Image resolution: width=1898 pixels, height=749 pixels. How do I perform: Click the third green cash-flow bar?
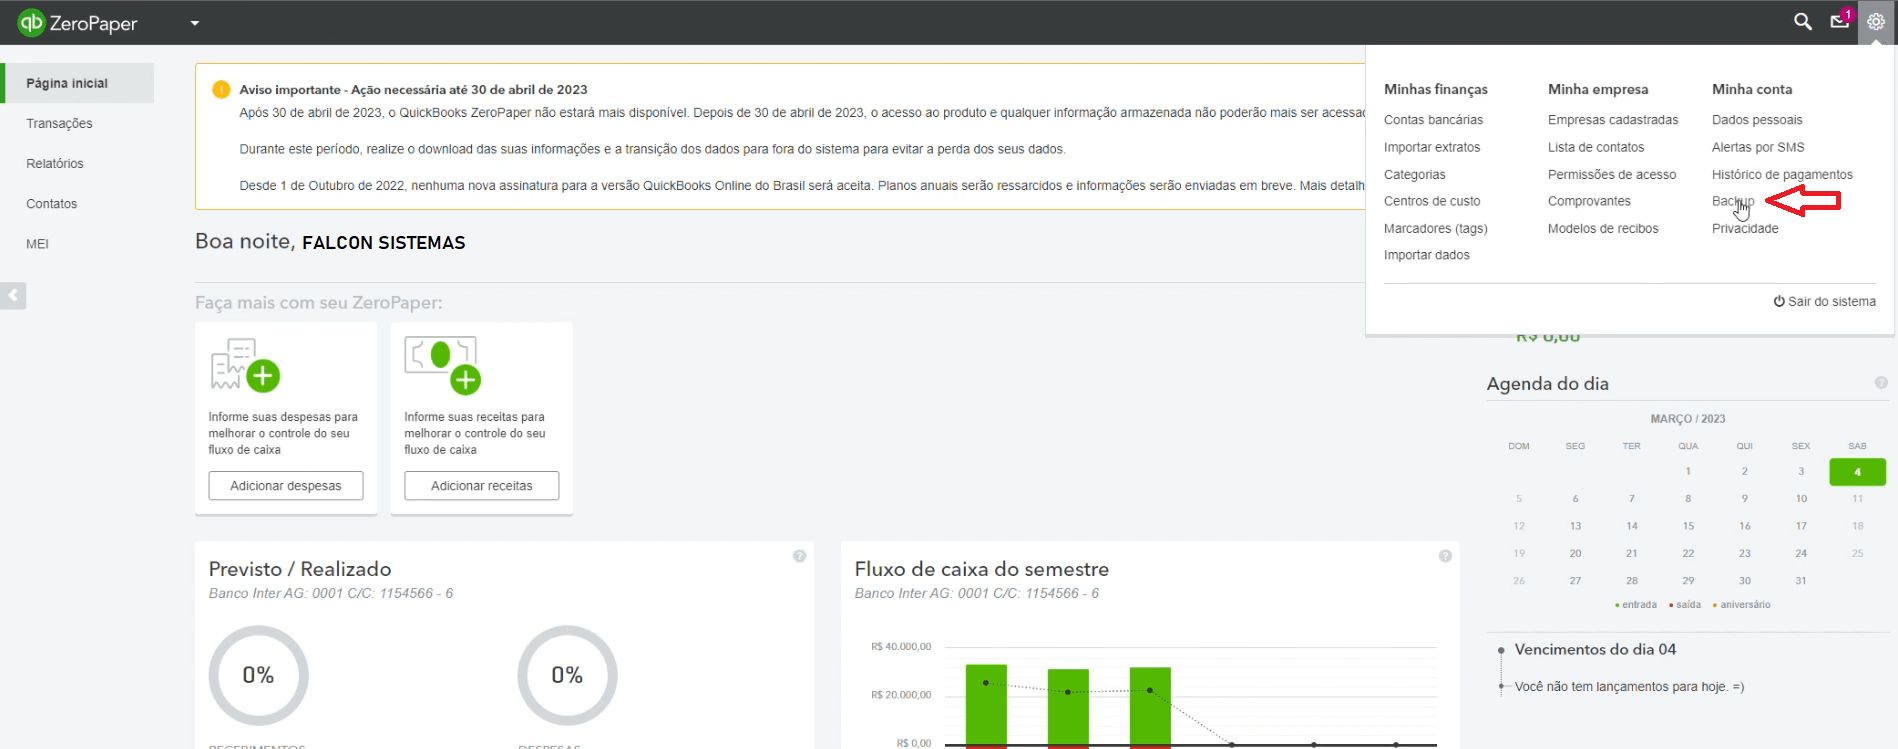(x=1150, y=706)
